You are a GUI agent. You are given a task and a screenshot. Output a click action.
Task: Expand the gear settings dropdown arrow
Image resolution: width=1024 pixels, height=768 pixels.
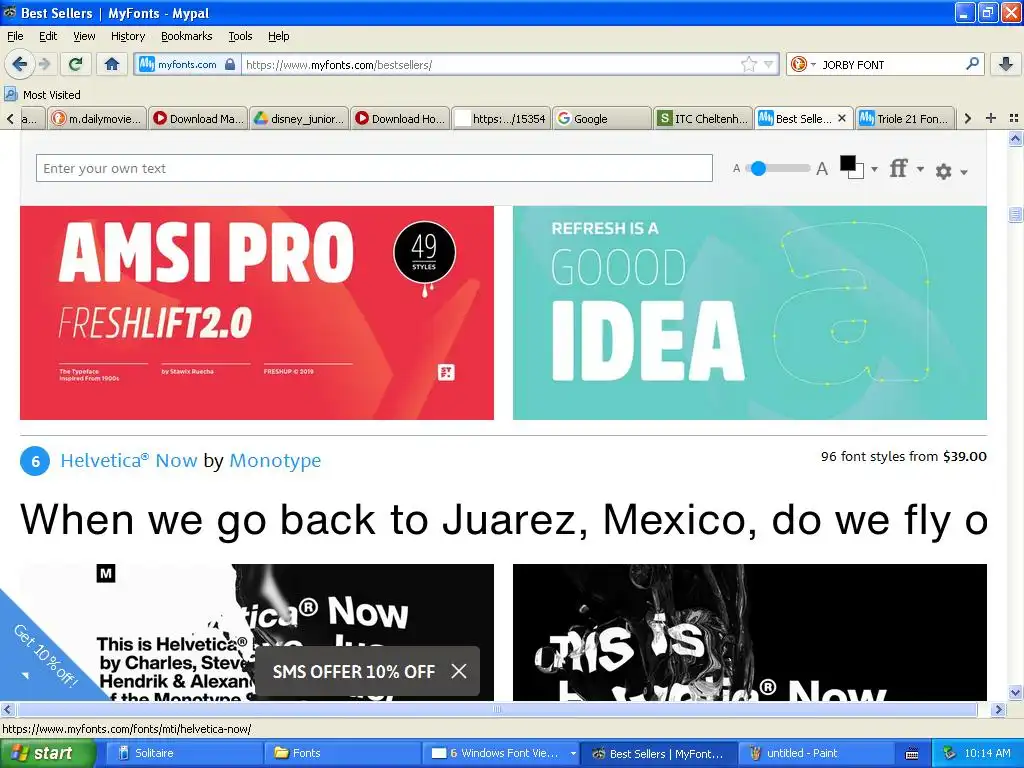tap(964, 172)
